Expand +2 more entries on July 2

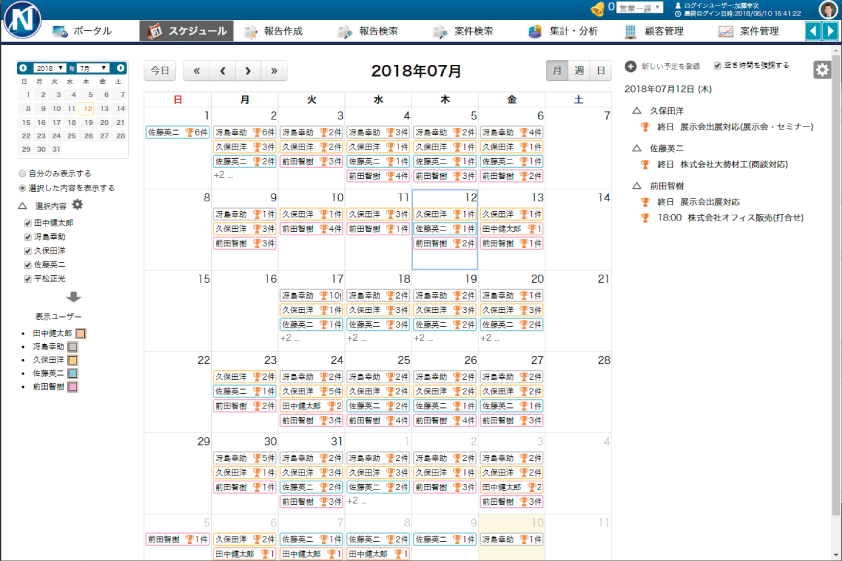pyautogui.click(x=223, y=175)
